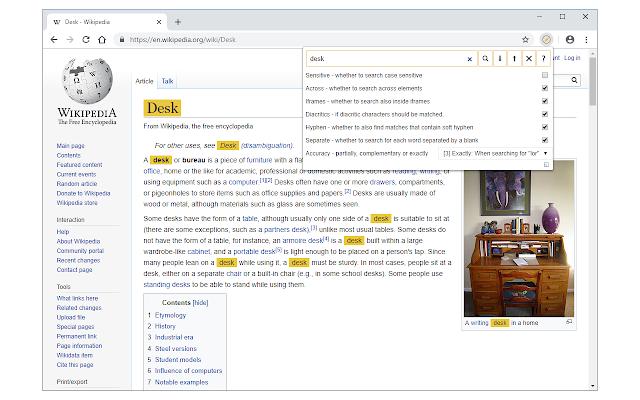Screen dimensions: 640x400
Task: Open the standing desks link
Action: [167, 285]
